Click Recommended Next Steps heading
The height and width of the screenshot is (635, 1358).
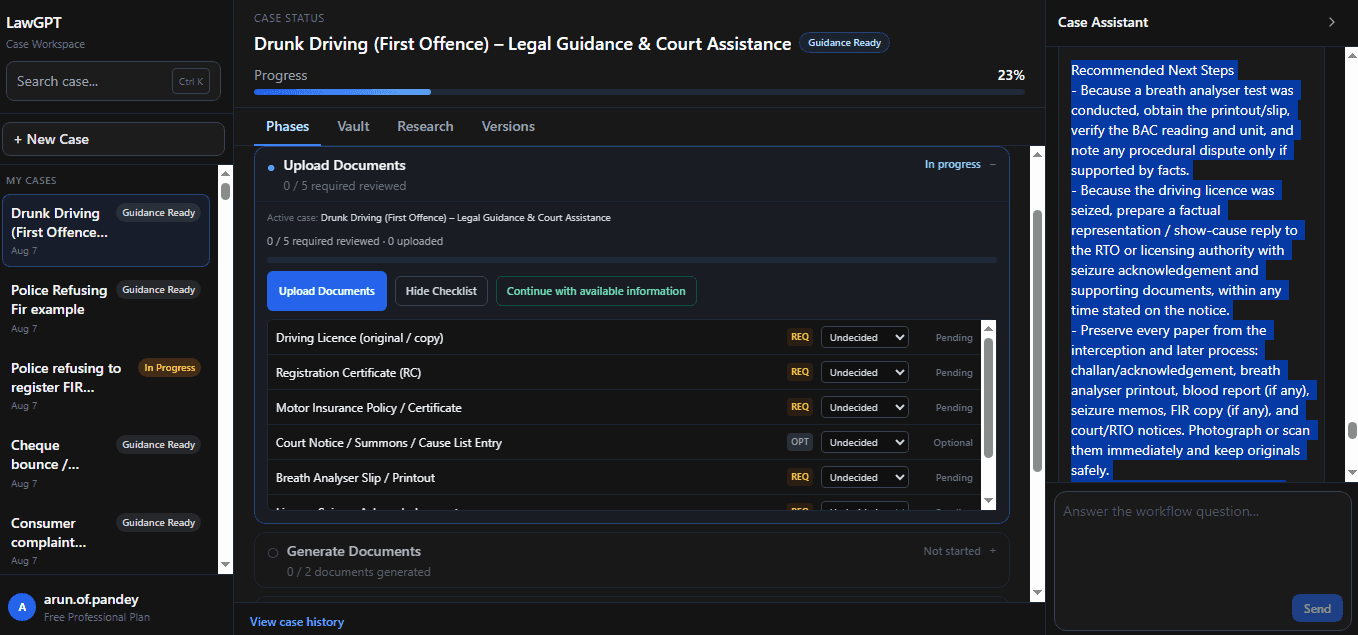coord(1153,70)
